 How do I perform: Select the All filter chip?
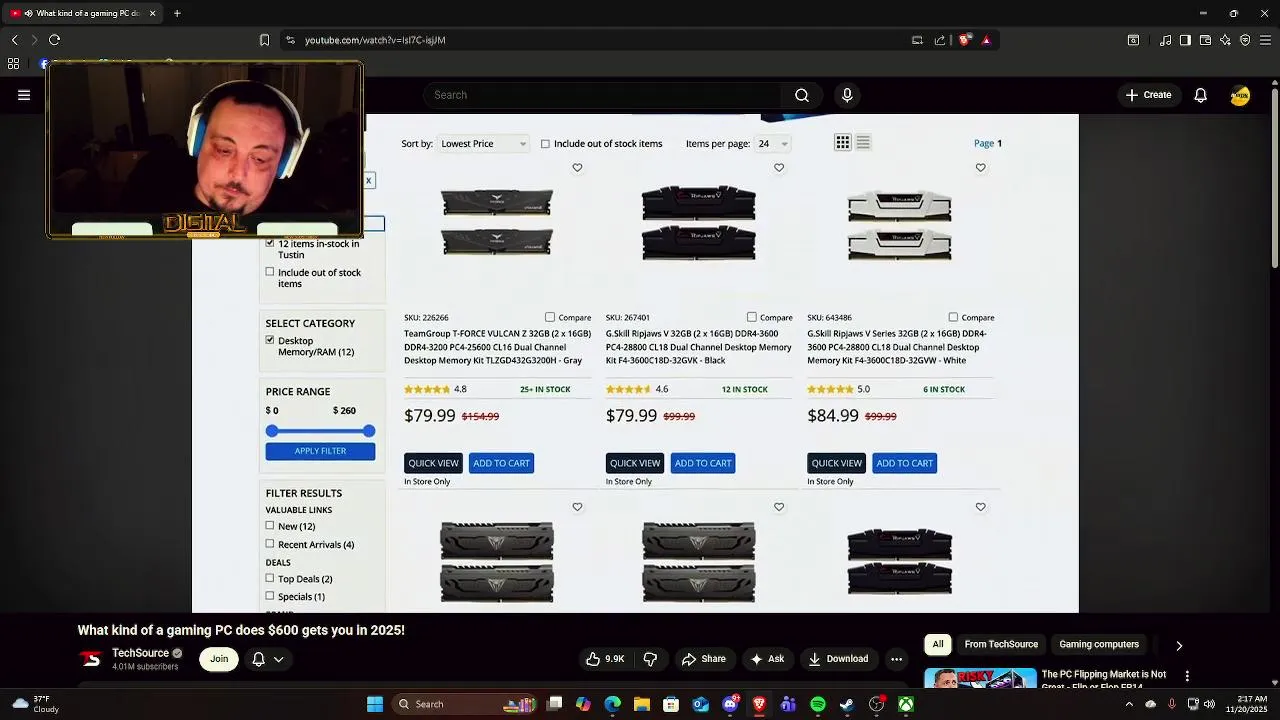point(938,645)
